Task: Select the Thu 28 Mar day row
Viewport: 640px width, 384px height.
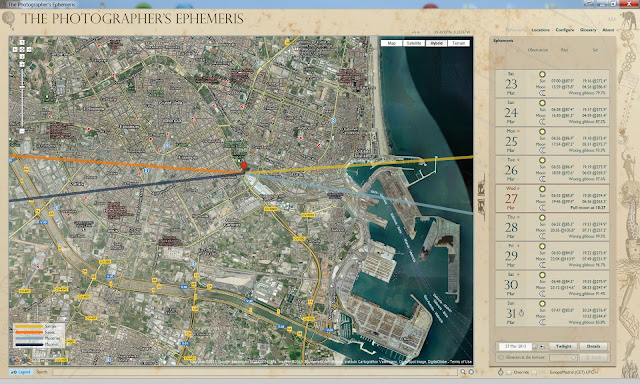Action: coord(552,227)
